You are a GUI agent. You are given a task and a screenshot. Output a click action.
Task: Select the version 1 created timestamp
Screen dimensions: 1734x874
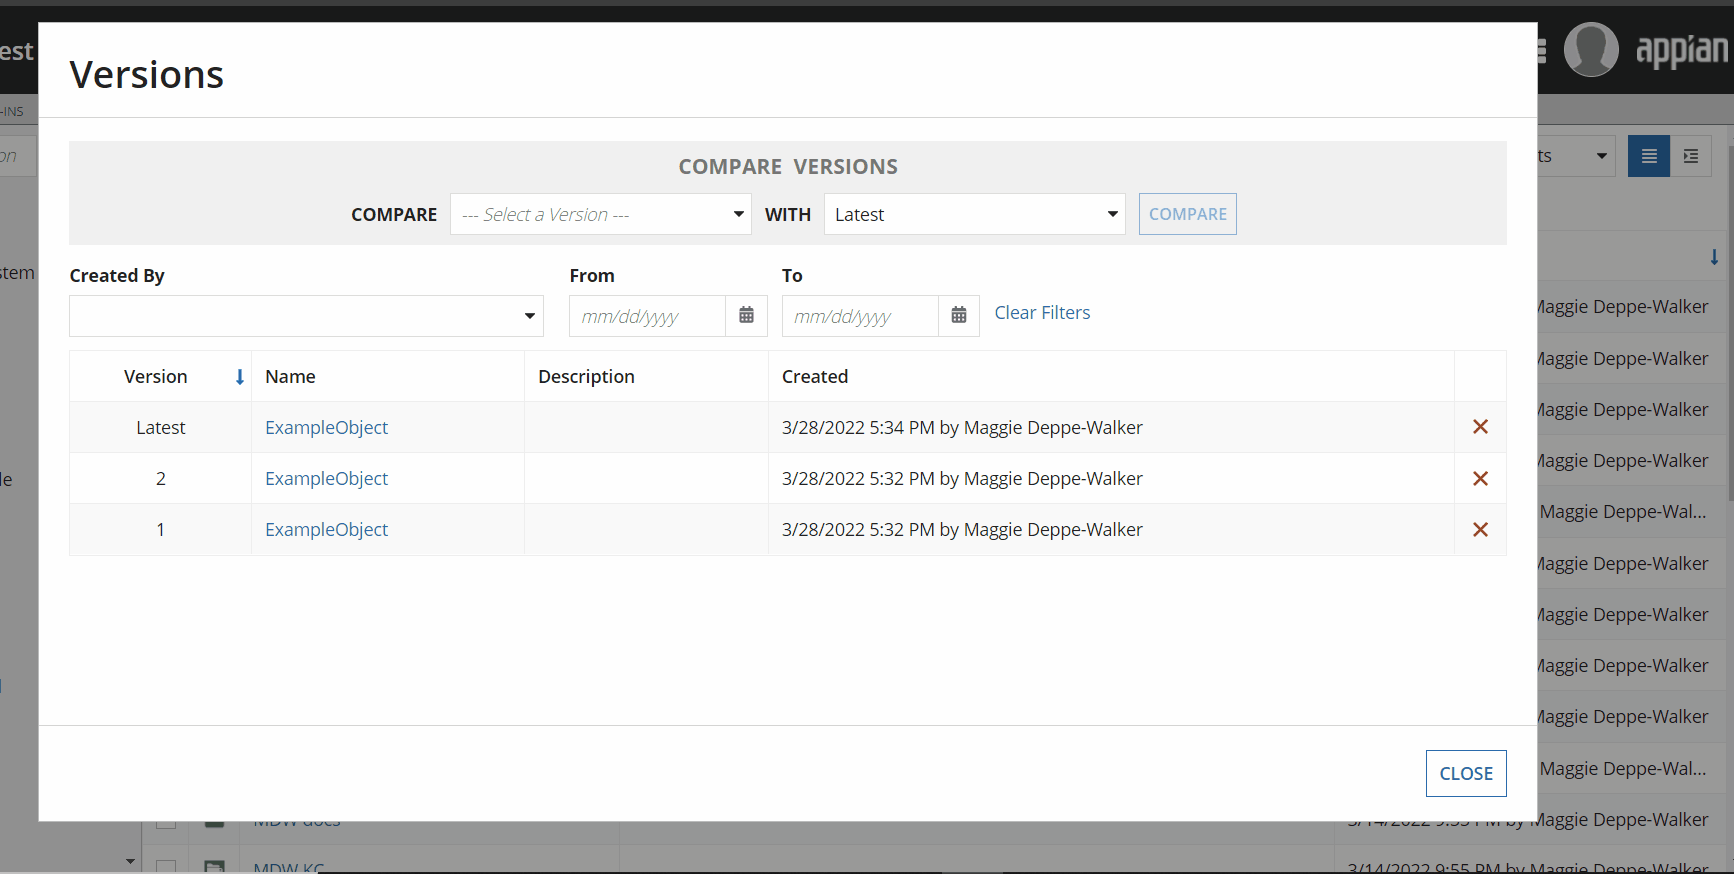coord(962,529)
